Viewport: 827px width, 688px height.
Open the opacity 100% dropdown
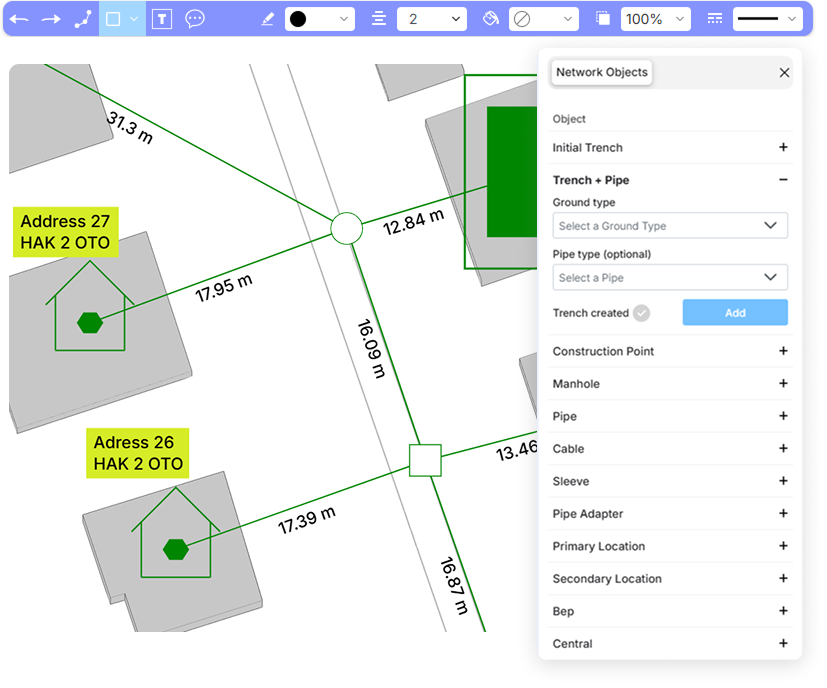coord(656,19)
